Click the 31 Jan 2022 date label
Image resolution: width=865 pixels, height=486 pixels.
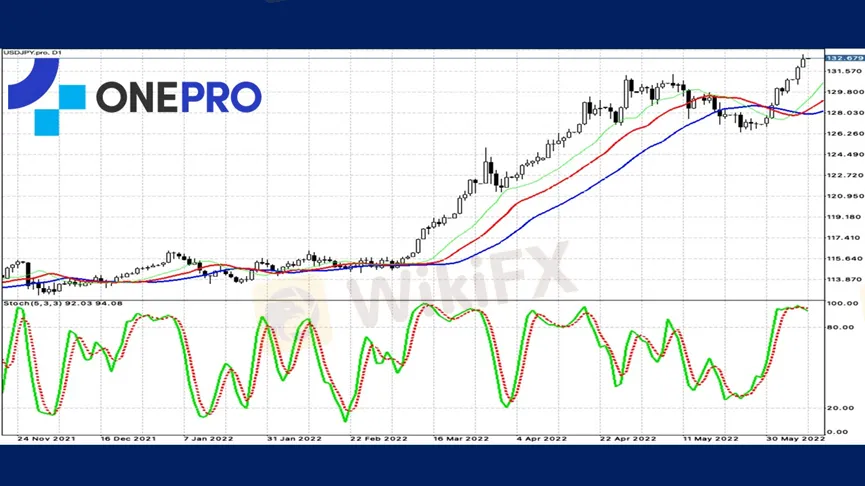(294, 439)
